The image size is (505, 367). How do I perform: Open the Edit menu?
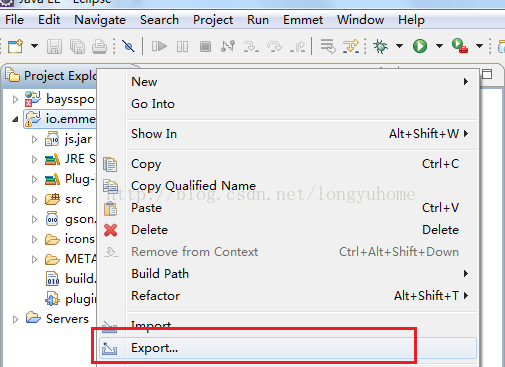(49, 20)
